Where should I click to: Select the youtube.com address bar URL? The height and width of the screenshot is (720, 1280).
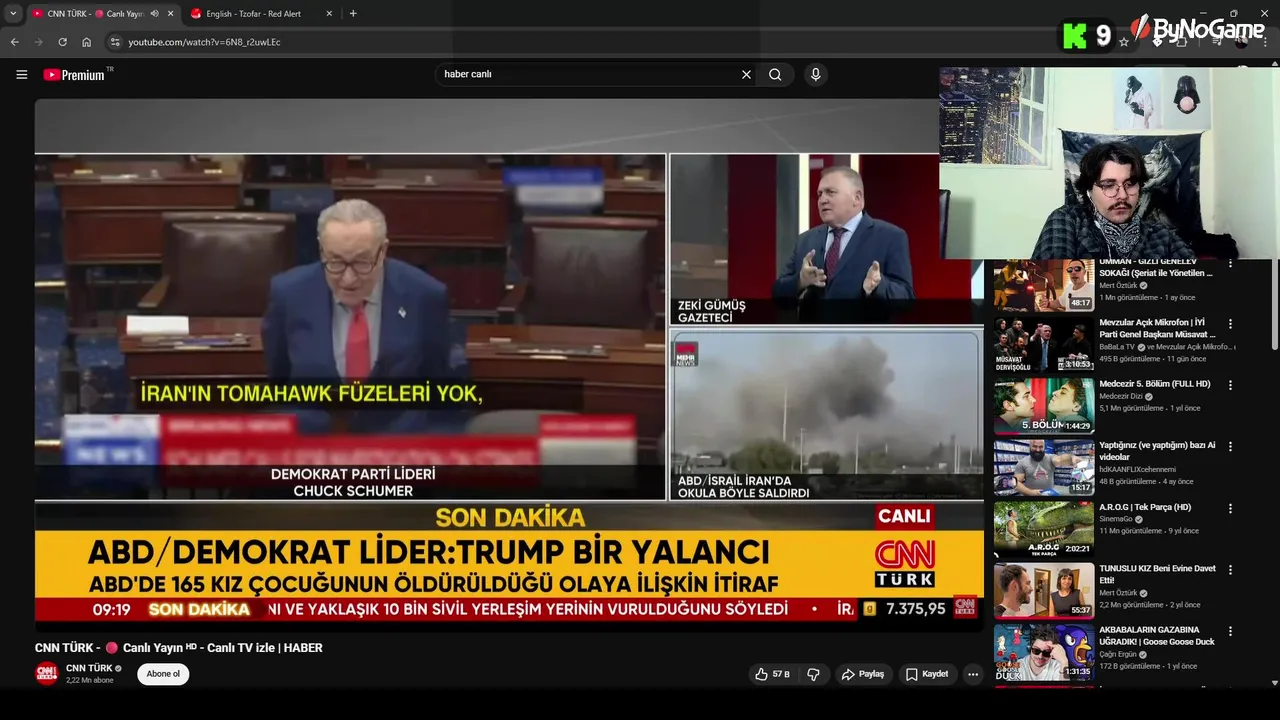pos(204,42)
